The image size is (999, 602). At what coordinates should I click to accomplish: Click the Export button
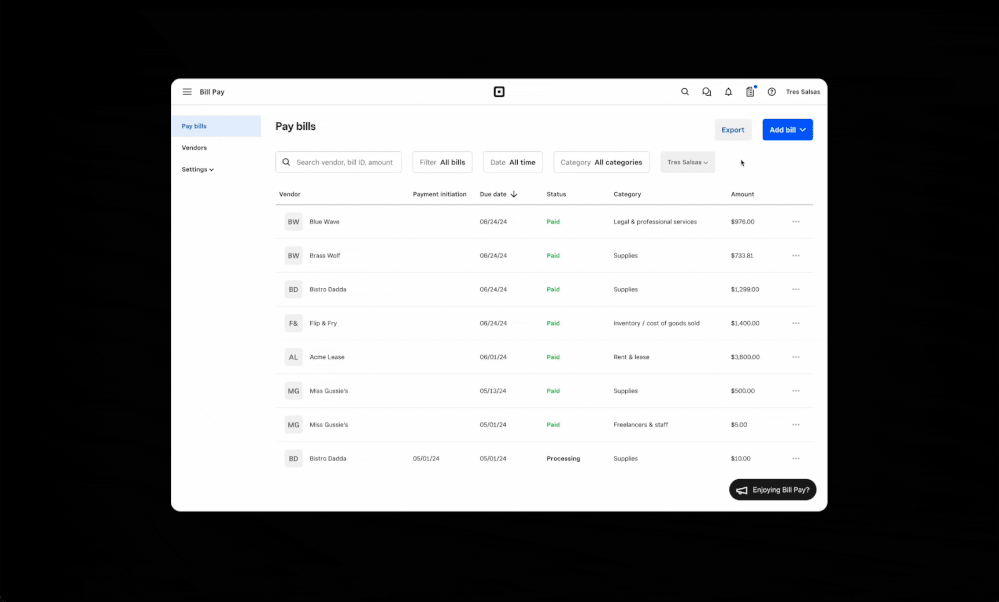pos(733,129)
